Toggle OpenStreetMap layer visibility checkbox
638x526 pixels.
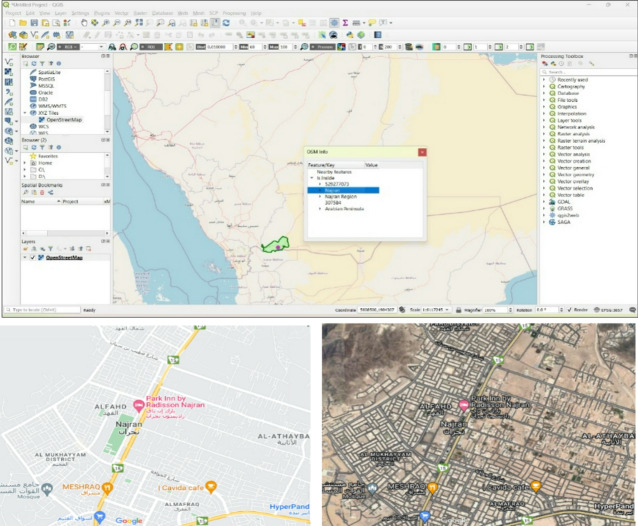33,258
